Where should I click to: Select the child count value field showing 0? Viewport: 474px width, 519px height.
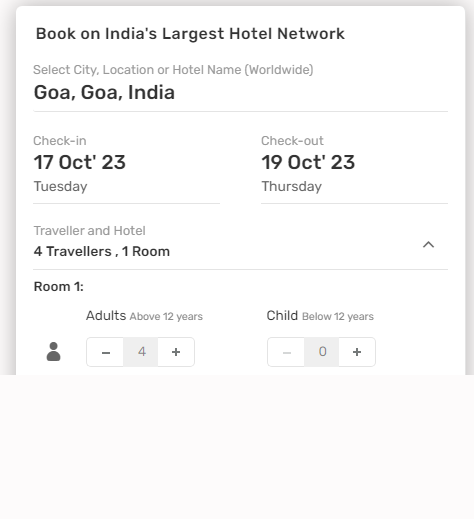[x=322, y=352]
